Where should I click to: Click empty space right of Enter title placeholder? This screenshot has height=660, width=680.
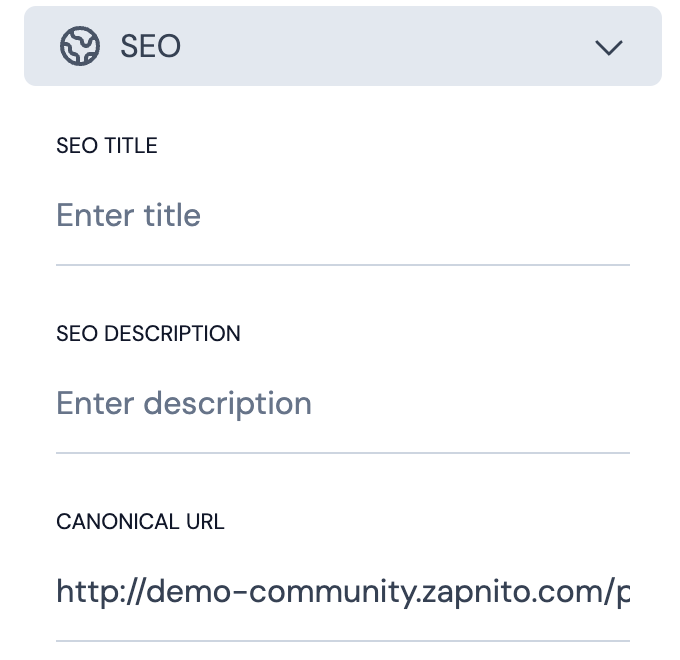(420, 215)
